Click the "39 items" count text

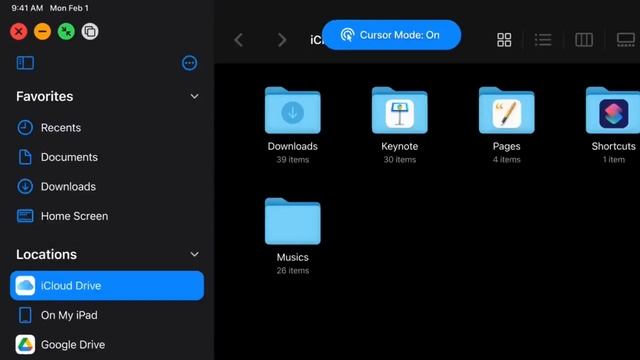(293, 160)
